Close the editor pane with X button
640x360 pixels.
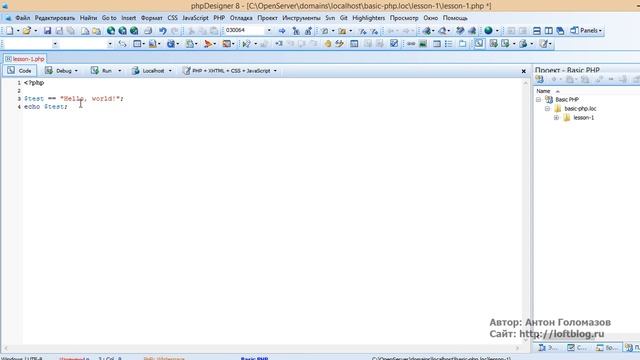(524, 71)
